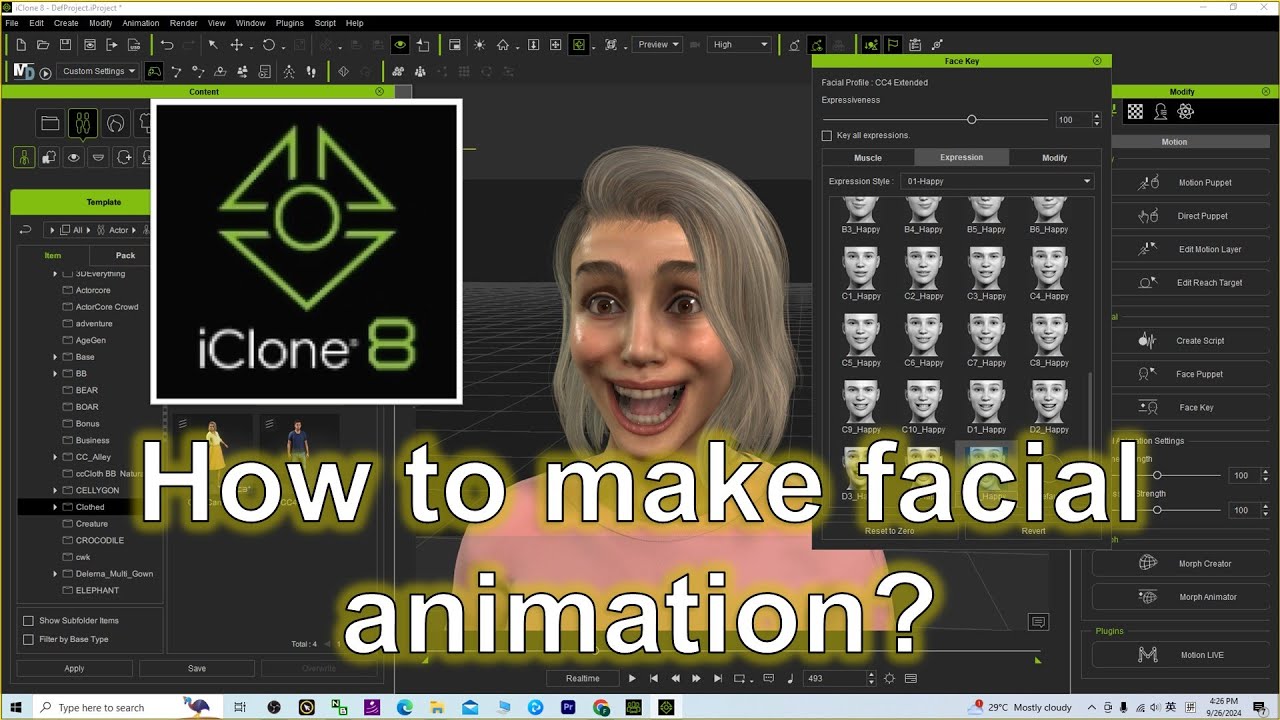Select the Hair category icon in Content

click(116, 124)
